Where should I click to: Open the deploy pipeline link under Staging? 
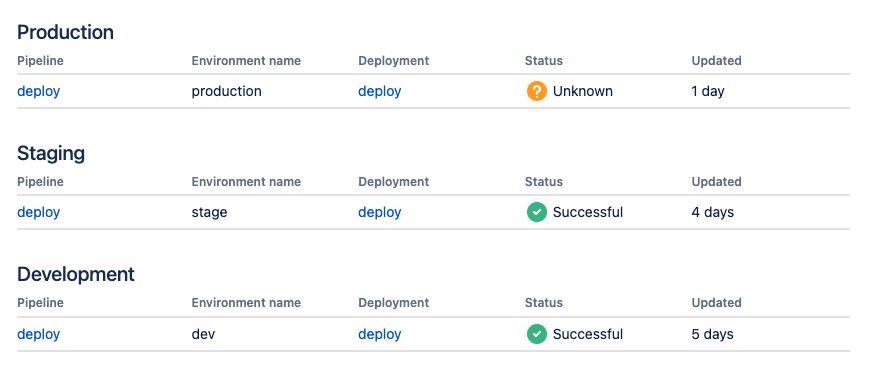pyautogui.click(x=38, y=212)
